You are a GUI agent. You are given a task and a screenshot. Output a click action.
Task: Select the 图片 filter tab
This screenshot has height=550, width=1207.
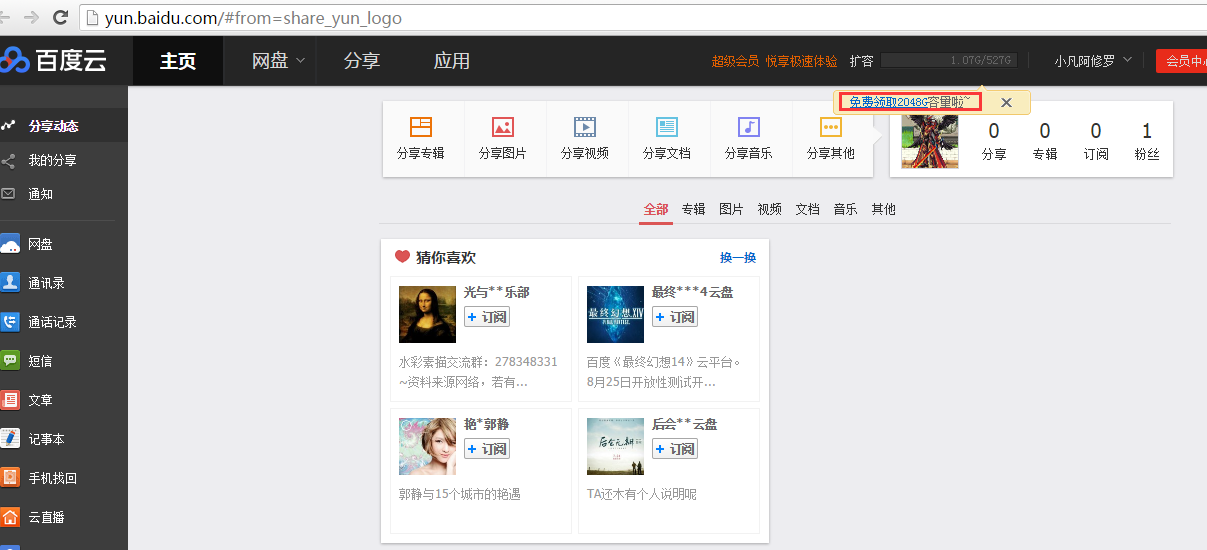[732, 209]
